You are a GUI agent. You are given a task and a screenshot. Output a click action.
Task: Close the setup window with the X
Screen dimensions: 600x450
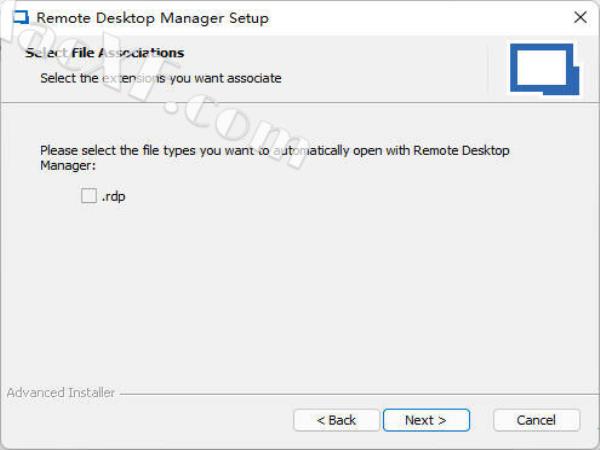pyautogui.click(x=579, y=18)
